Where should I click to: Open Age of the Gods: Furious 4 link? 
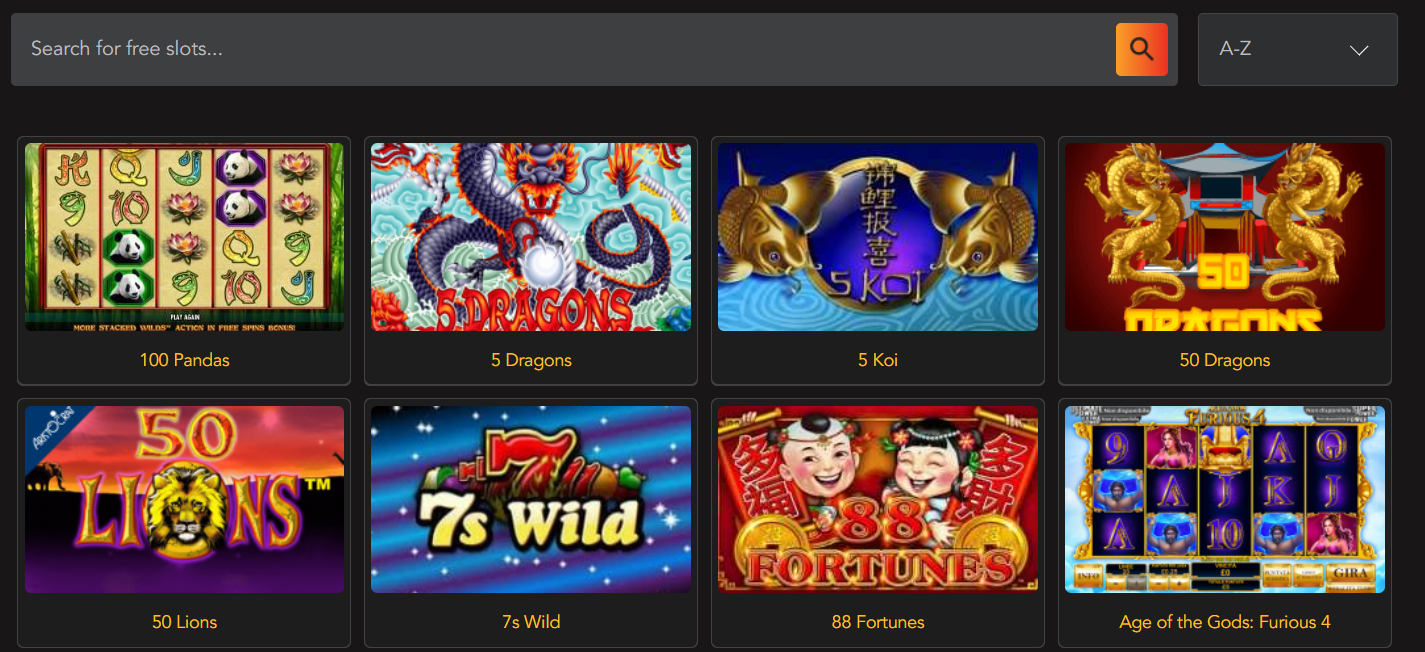1225,622
